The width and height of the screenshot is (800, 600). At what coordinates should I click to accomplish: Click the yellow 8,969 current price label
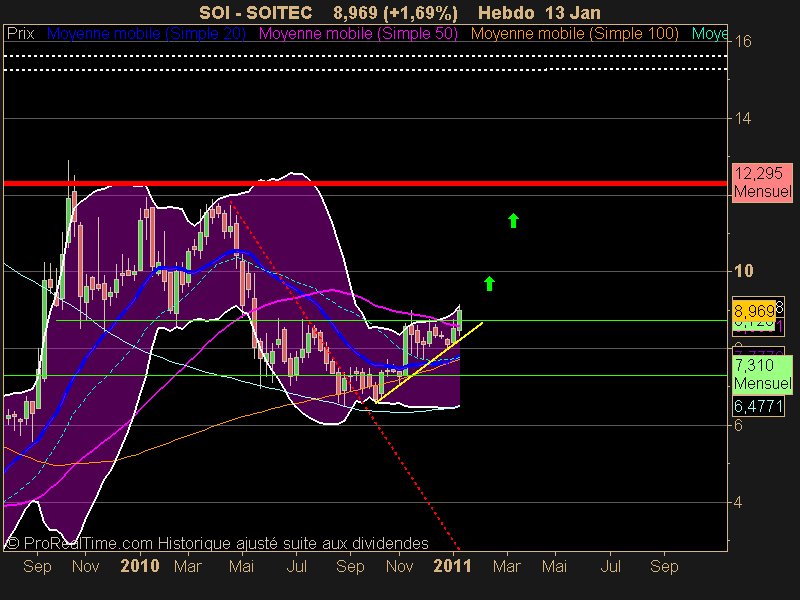pyautogui.click(x=754, y=310)
